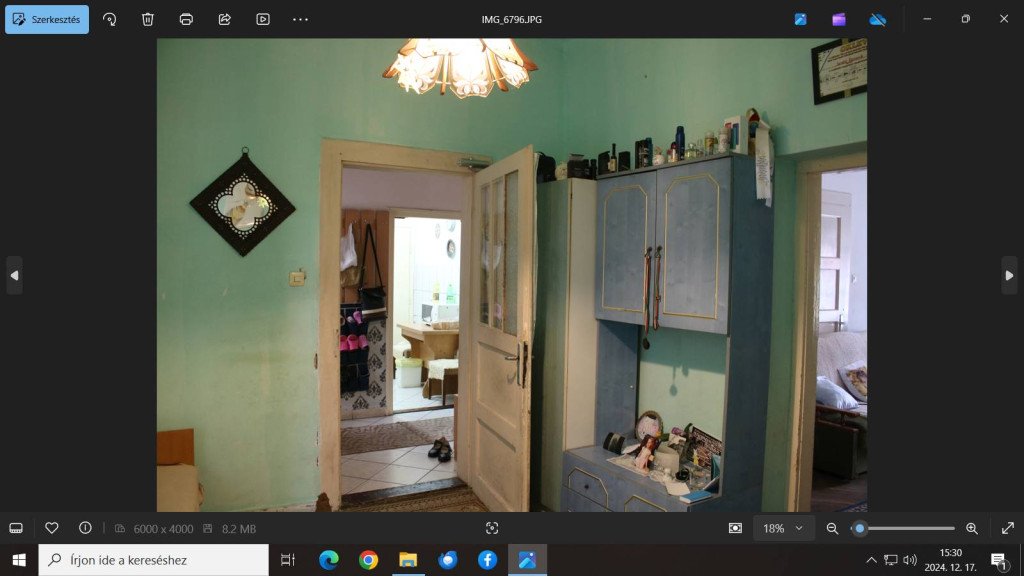1024x576 pixels.
Task: Delete the photo using the trash icon
Action: click(x=148, y=19)
